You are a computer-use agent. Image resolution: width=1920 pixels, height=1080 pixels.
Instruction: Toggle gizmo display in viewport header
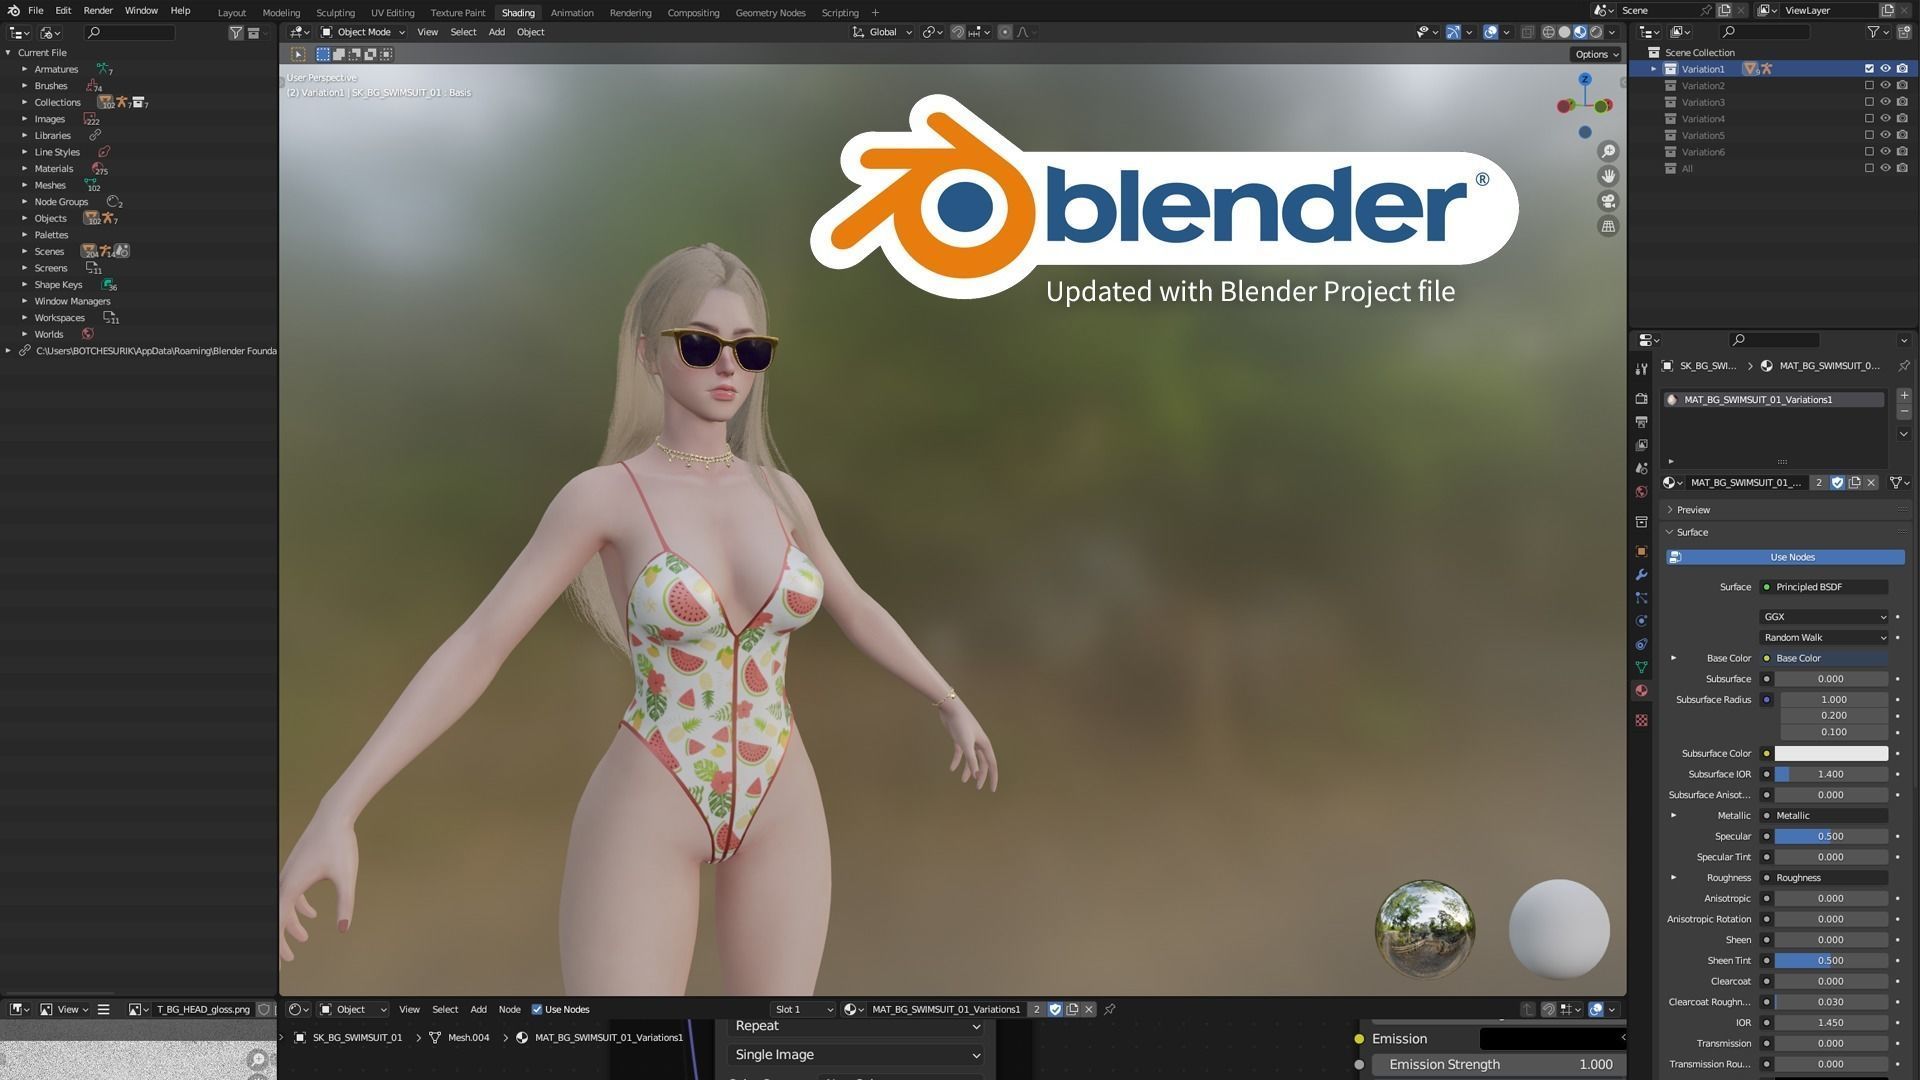tap(1454, 32)
